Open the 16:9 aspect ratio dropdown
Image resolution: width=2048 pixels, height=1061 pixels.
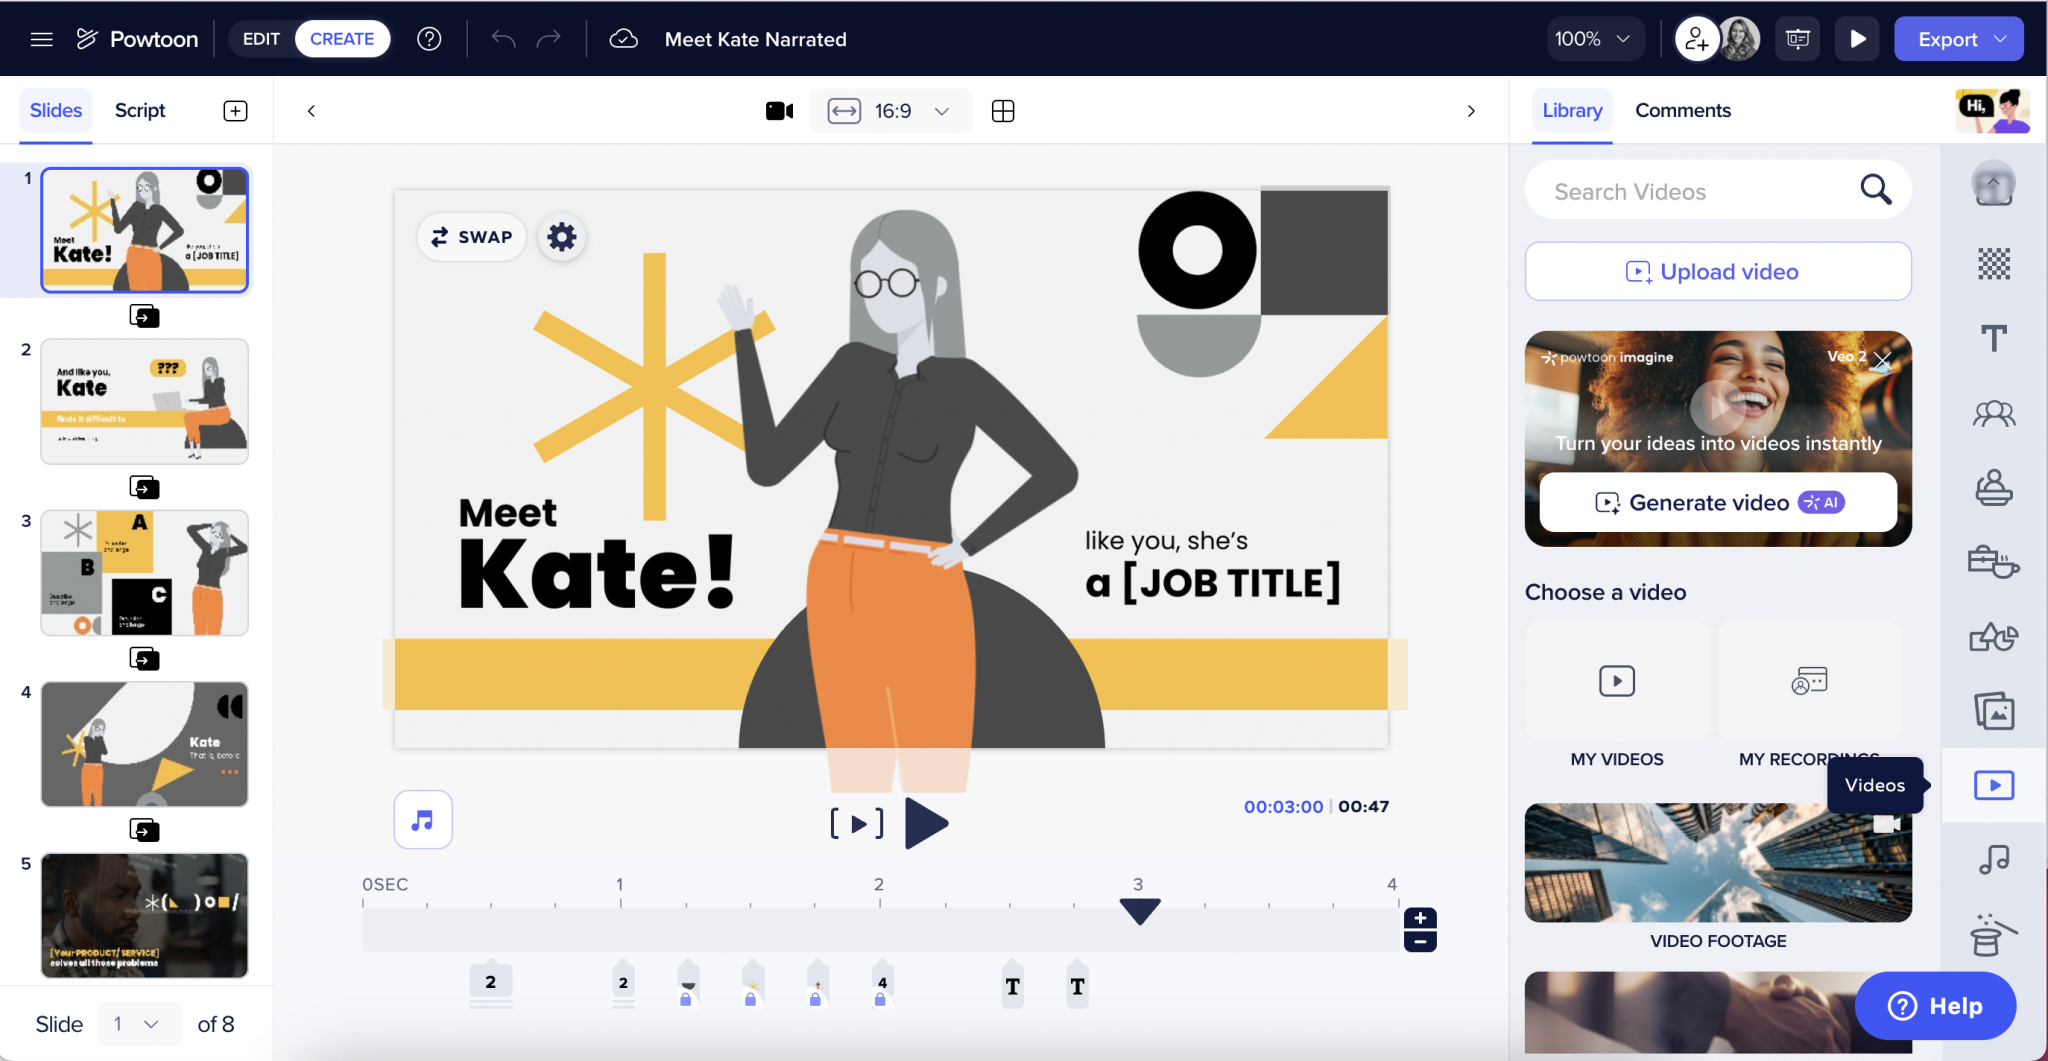[890, 111]
